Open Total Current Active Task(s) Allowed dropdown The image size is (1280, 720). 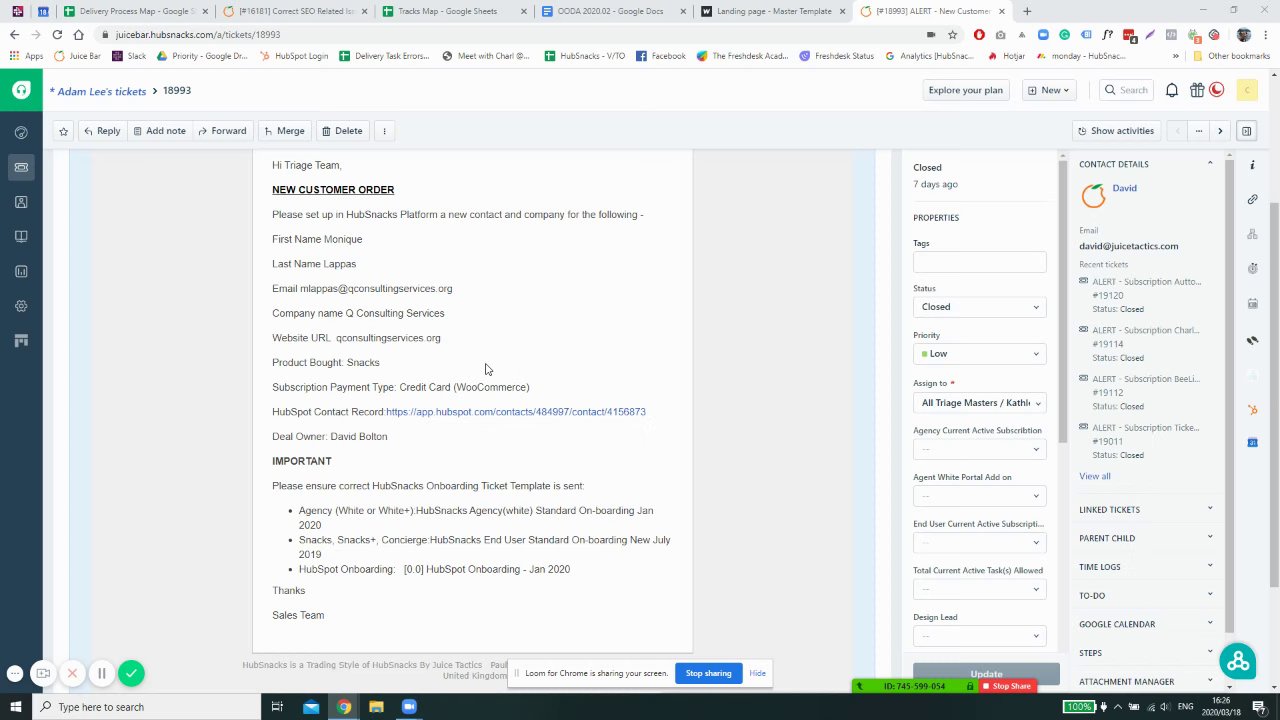click(x=979, y=590)
